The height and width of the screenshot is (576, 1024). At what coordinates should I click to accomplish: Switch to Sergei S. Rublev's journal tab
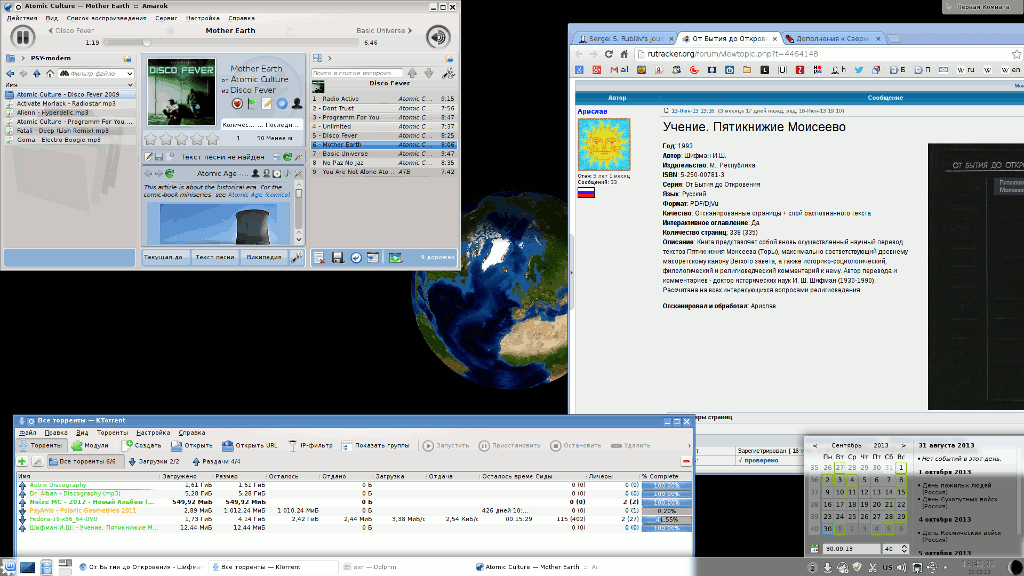click(x=622, y=39)
